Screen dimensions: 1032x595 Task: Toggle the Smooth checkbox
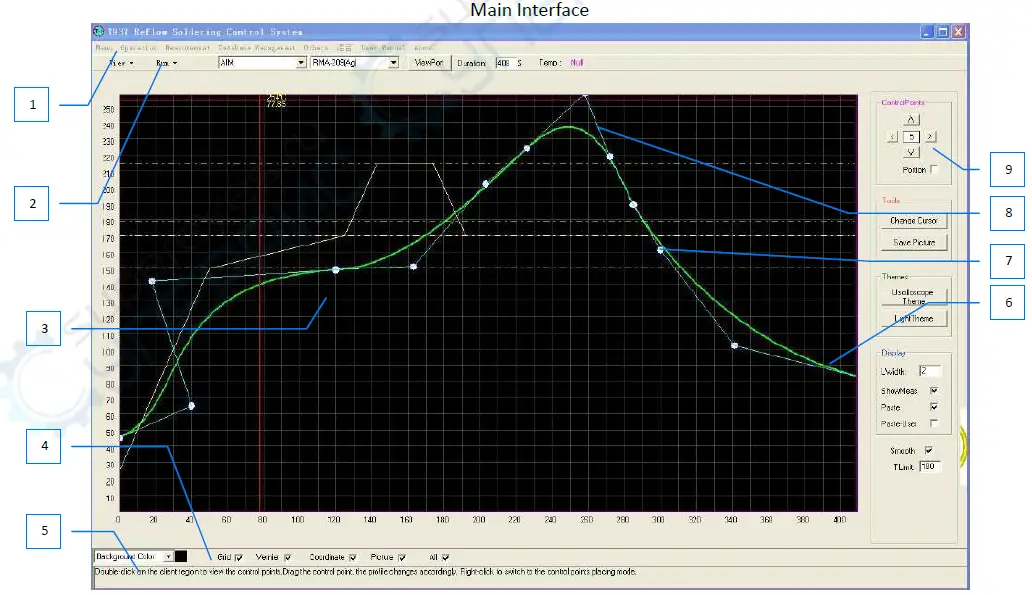(x=929, y=451)
